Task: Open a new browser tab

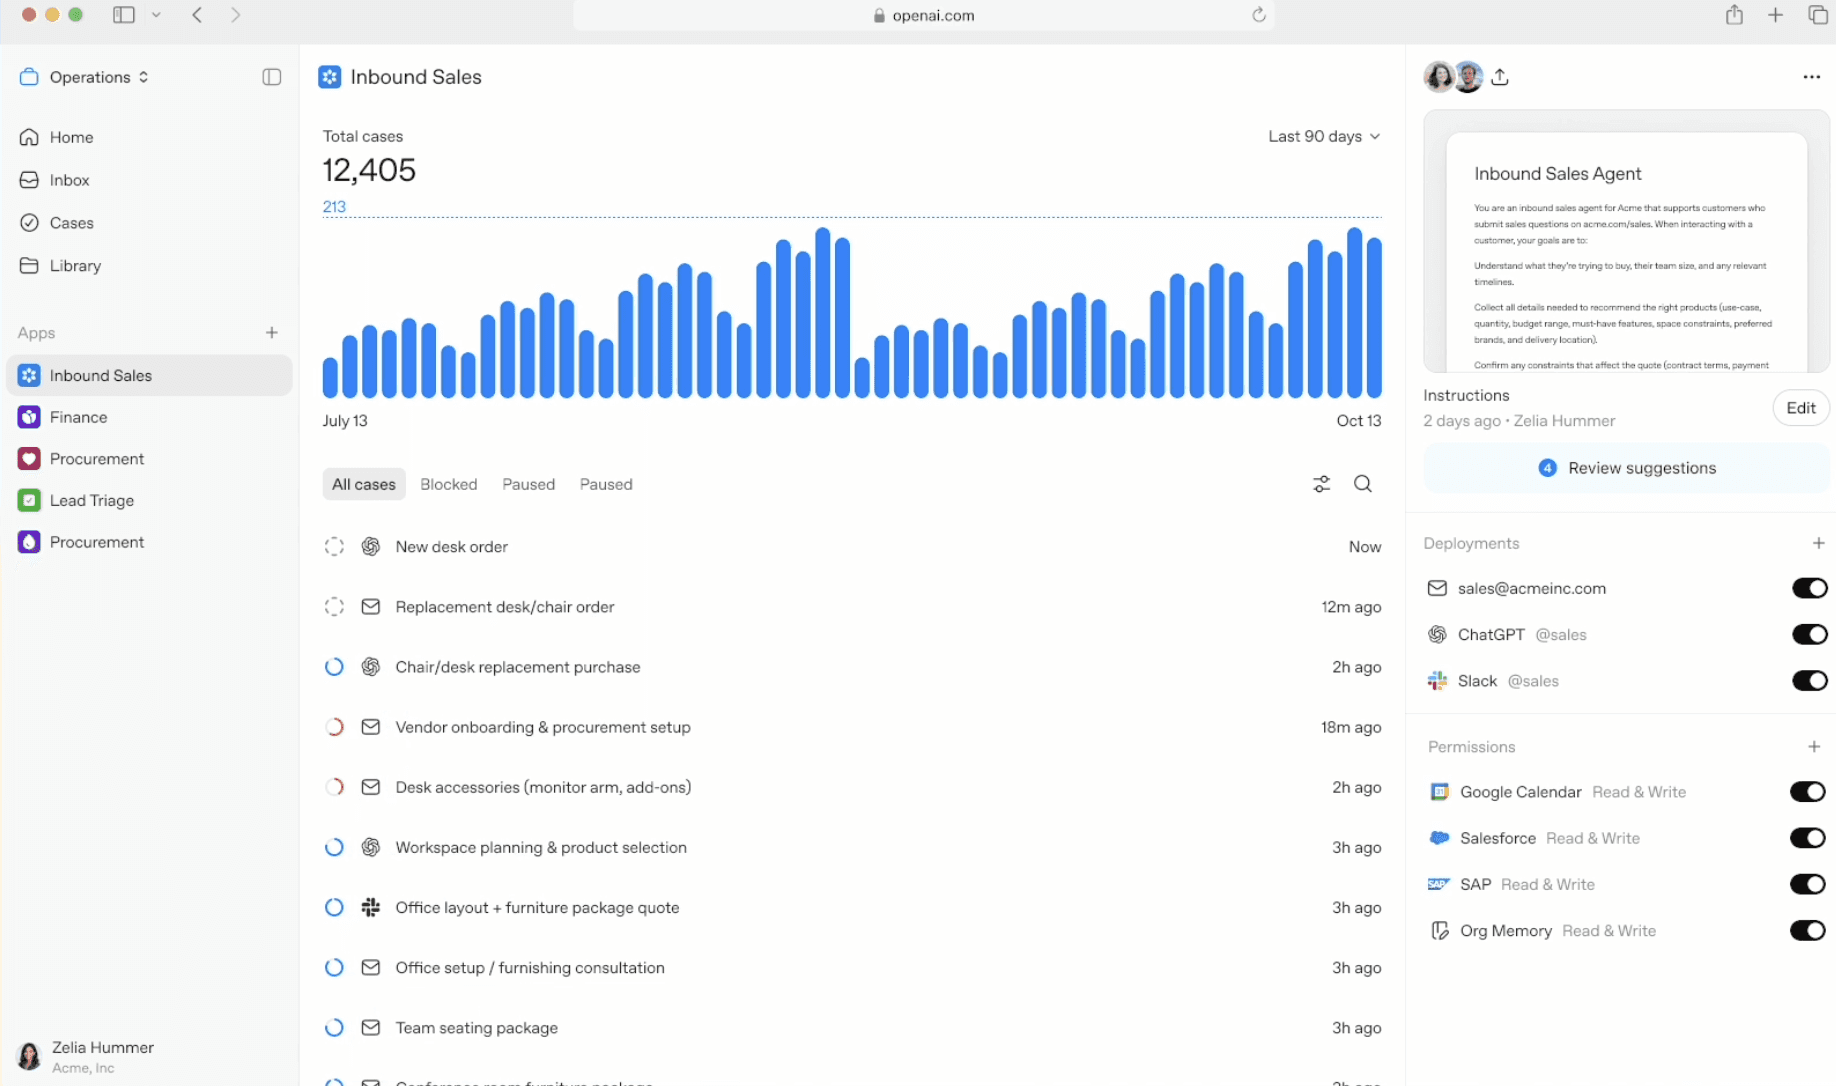Action: click(x=1775, y=15)
